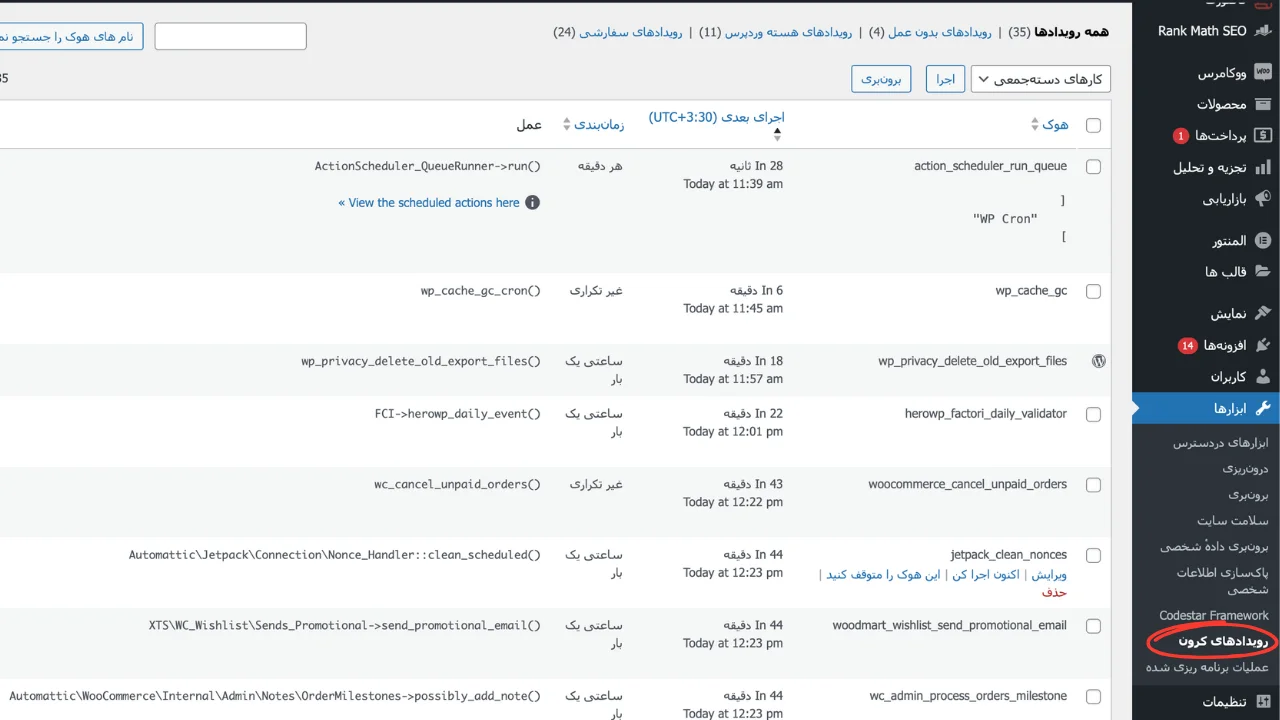The width and height of the screenshot is (1280, 720).
Task: Check the wp_cache_gc event checkbox
Action: [1093, 291]
